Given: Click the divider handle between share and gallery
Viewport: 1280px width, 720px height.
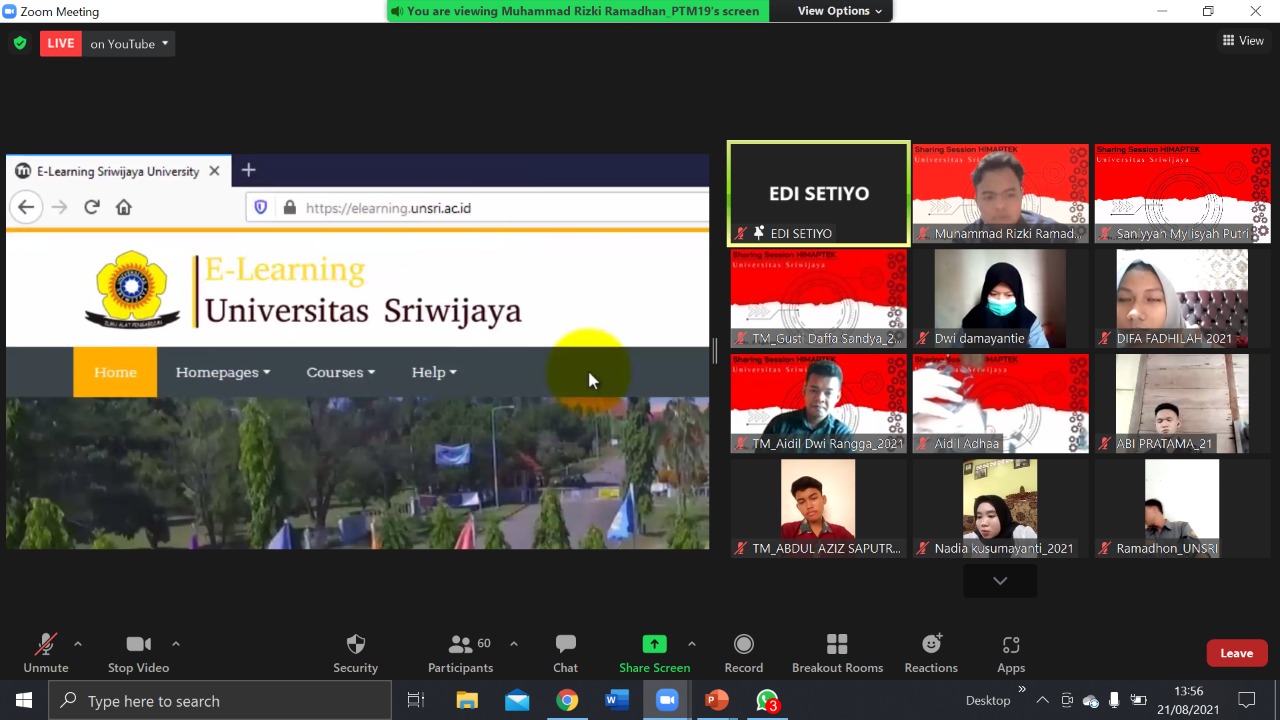Looking at the screenshot, I should (x=715, y=351).
